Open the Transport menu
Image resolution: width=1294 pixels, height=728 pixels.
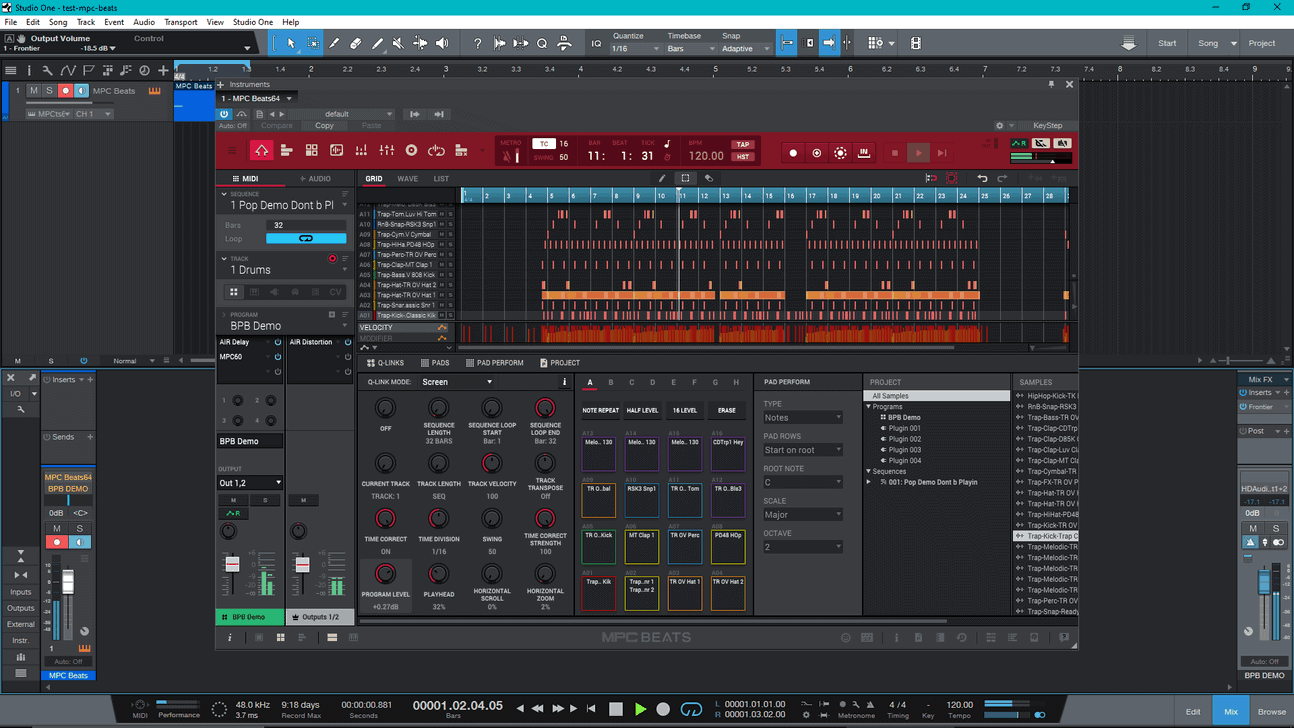point(181,22)
